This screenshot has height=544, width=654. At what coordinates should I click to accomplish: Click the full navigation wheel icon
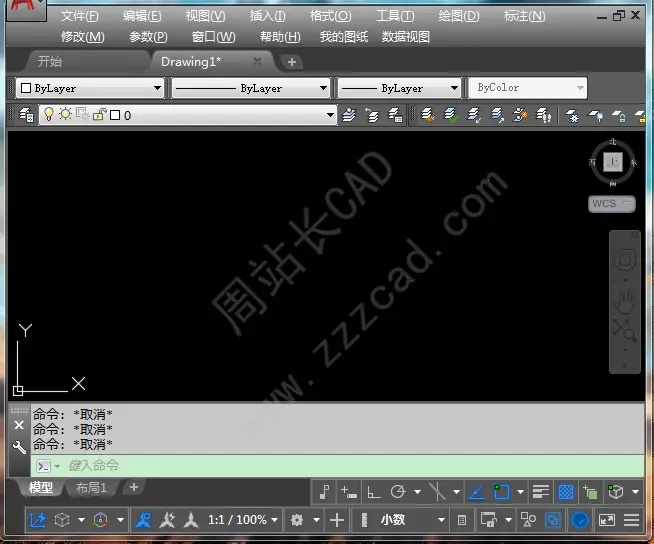coord(624,260)
